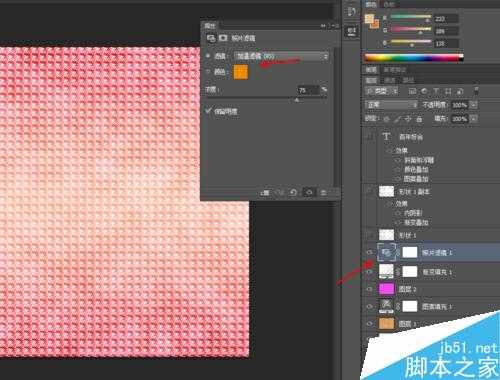Switch to the Color (颜色) panel tab
This screenshot has height=380, width=500.
point(371,4)
